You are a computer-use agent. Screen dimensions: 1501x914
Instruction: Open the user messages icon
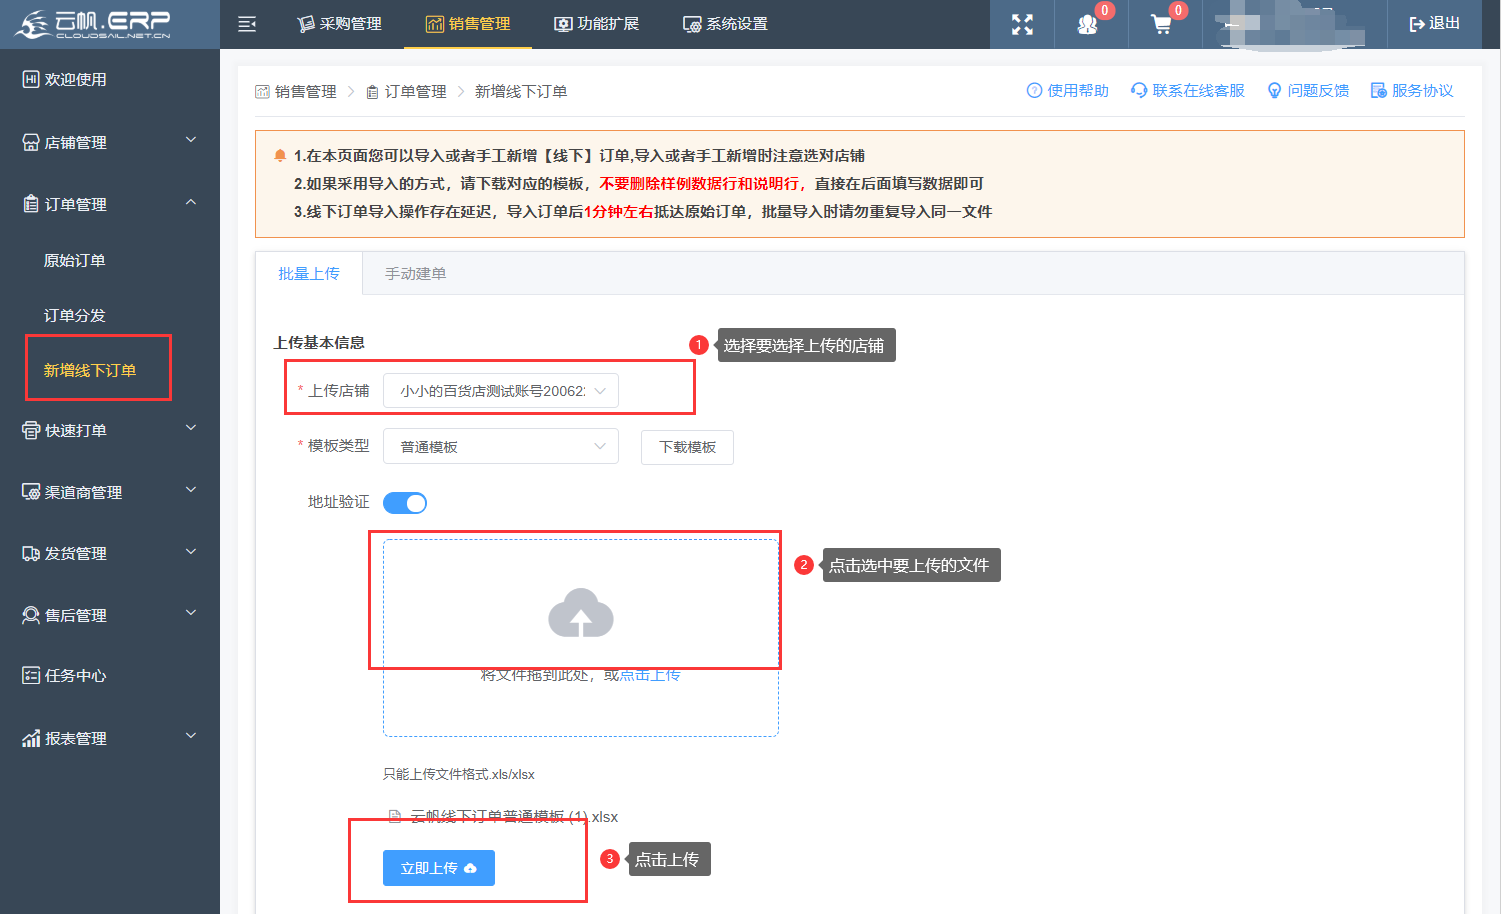1087,24
